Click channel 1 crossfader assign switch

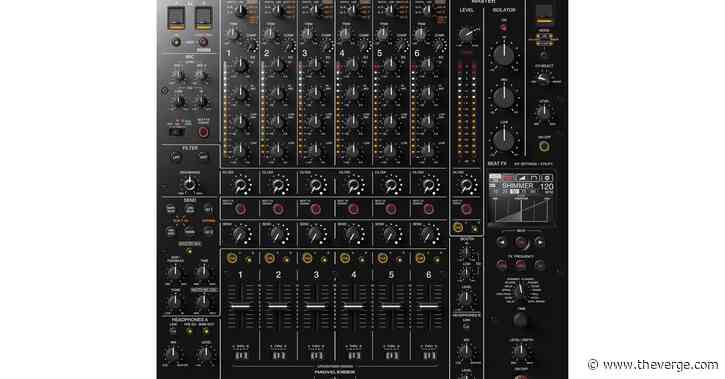click(x=241, y=355)
